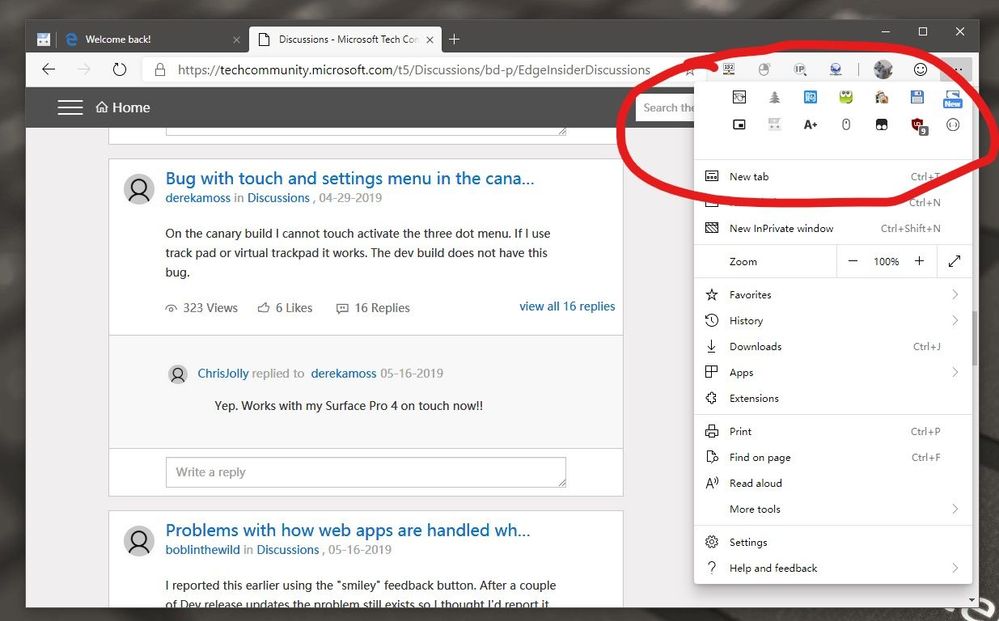The image size is (999, 621).
Task: Open derekamoss author profile under the thread title
Action: 198,198
